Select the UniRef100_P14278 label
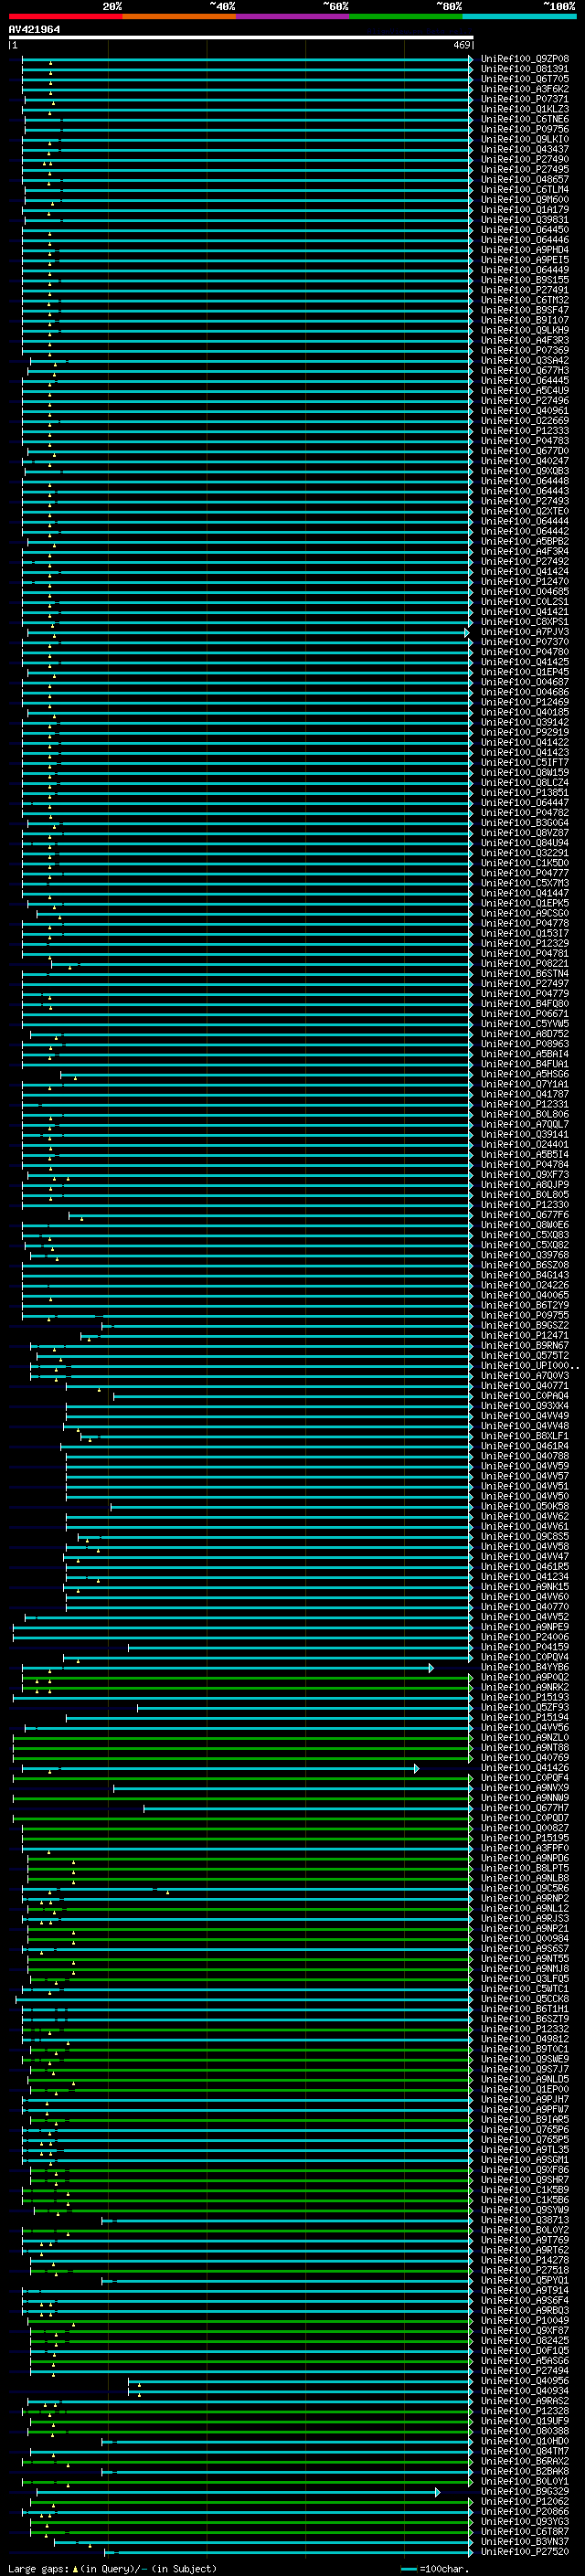 tap(524, 2260)
